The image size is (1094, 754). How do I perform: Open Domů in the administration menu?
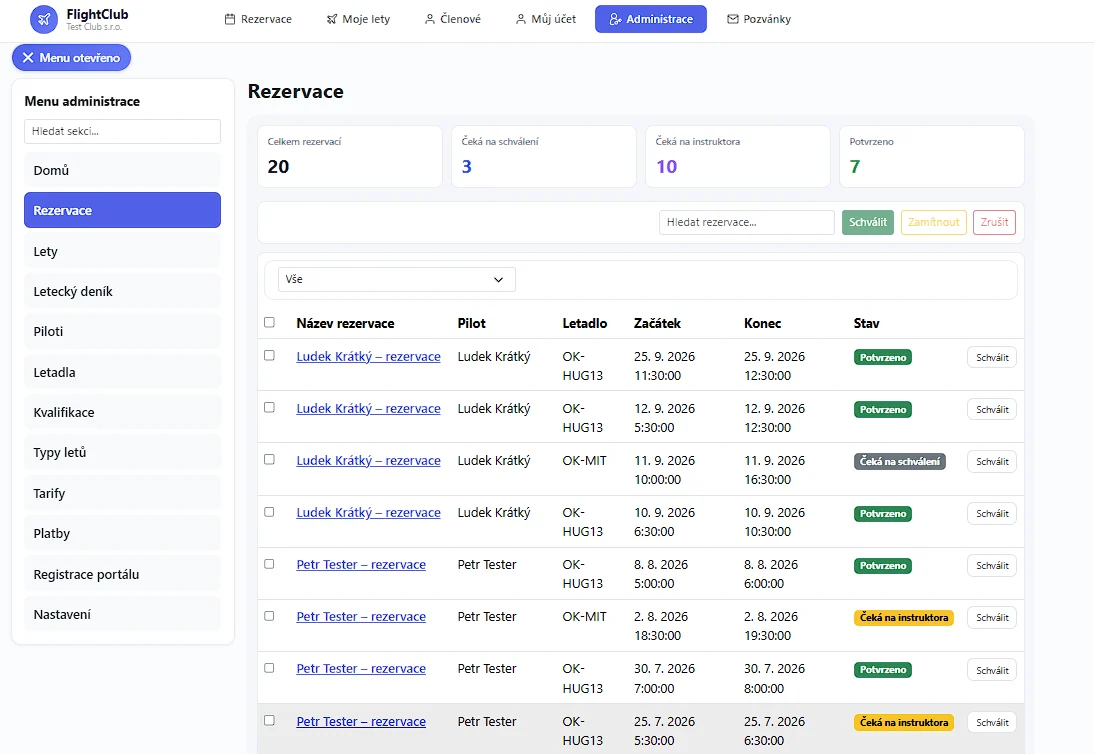tap(122, 170)
